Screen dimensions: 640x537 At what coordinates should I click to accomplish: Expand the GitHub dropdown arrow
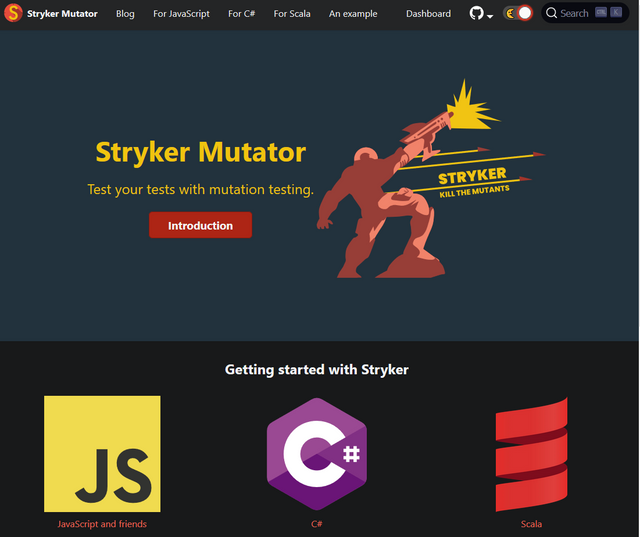(490, 16)
